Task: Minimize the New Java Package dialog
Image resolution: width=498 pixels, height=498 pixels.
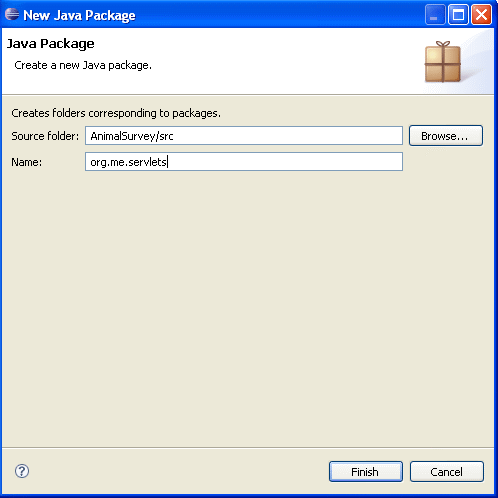Action: 435,15
